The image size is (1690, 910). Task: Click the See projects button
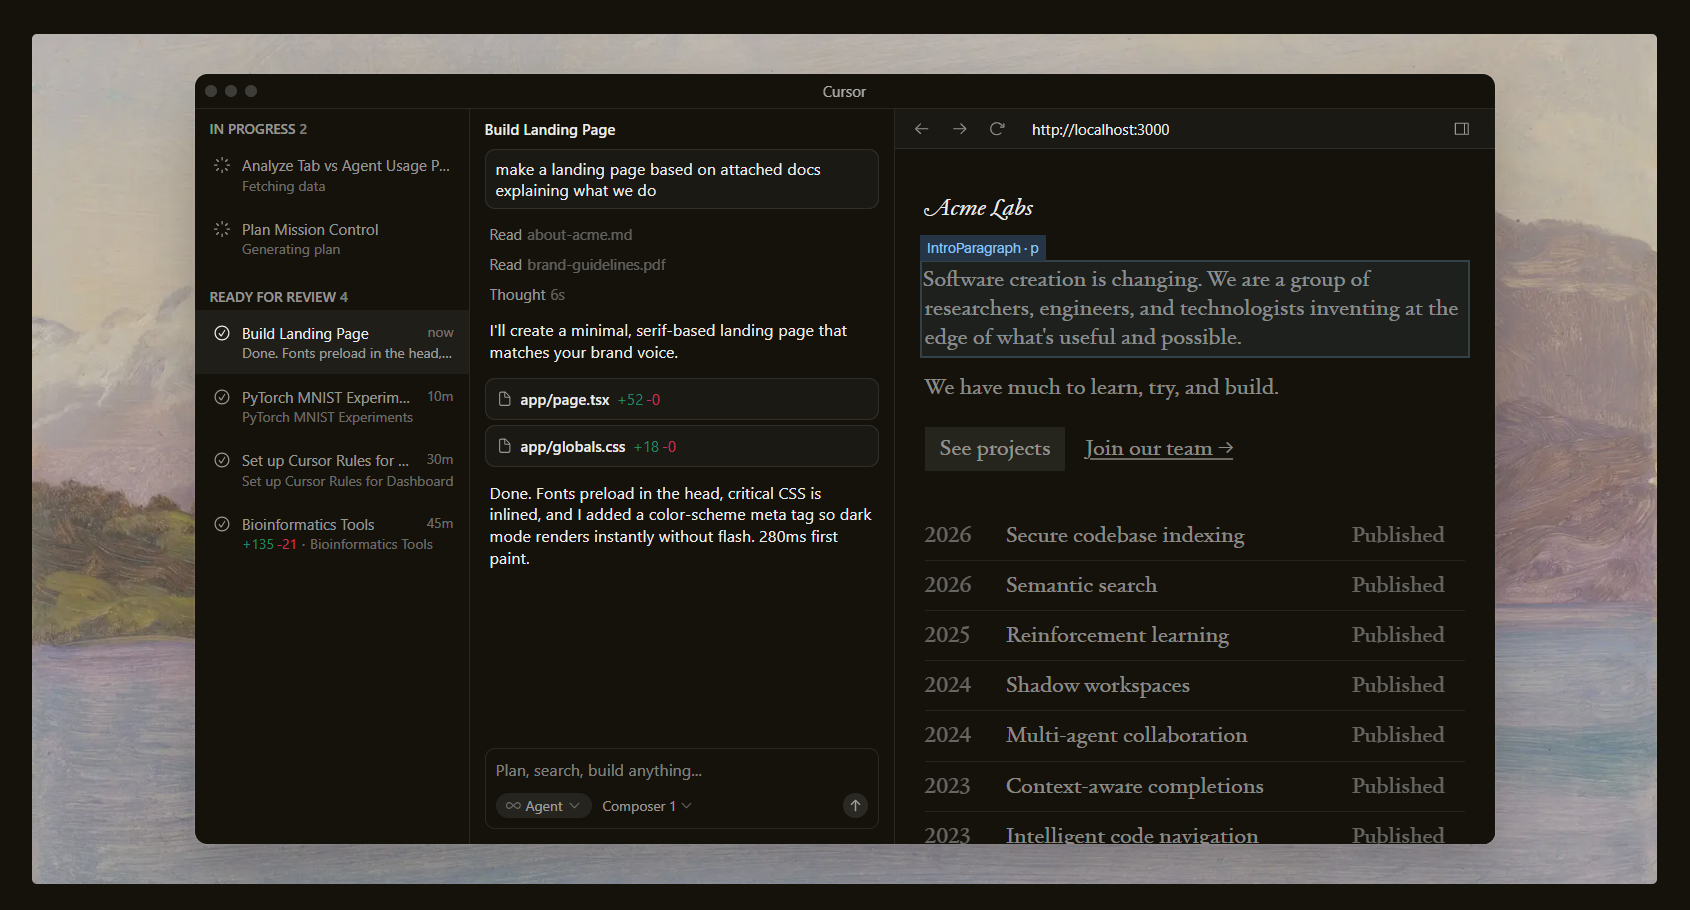pos(994,448)
